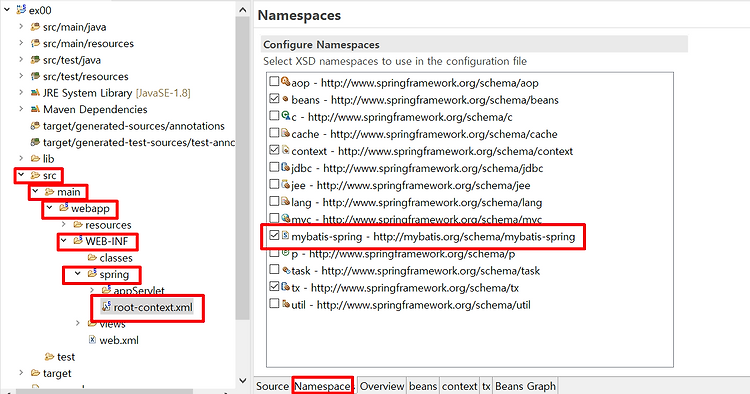Enable the cache namespace checkbox
The height and width of the screenshot is (394, 750).
pyautogui.click(x=274, y=132)
